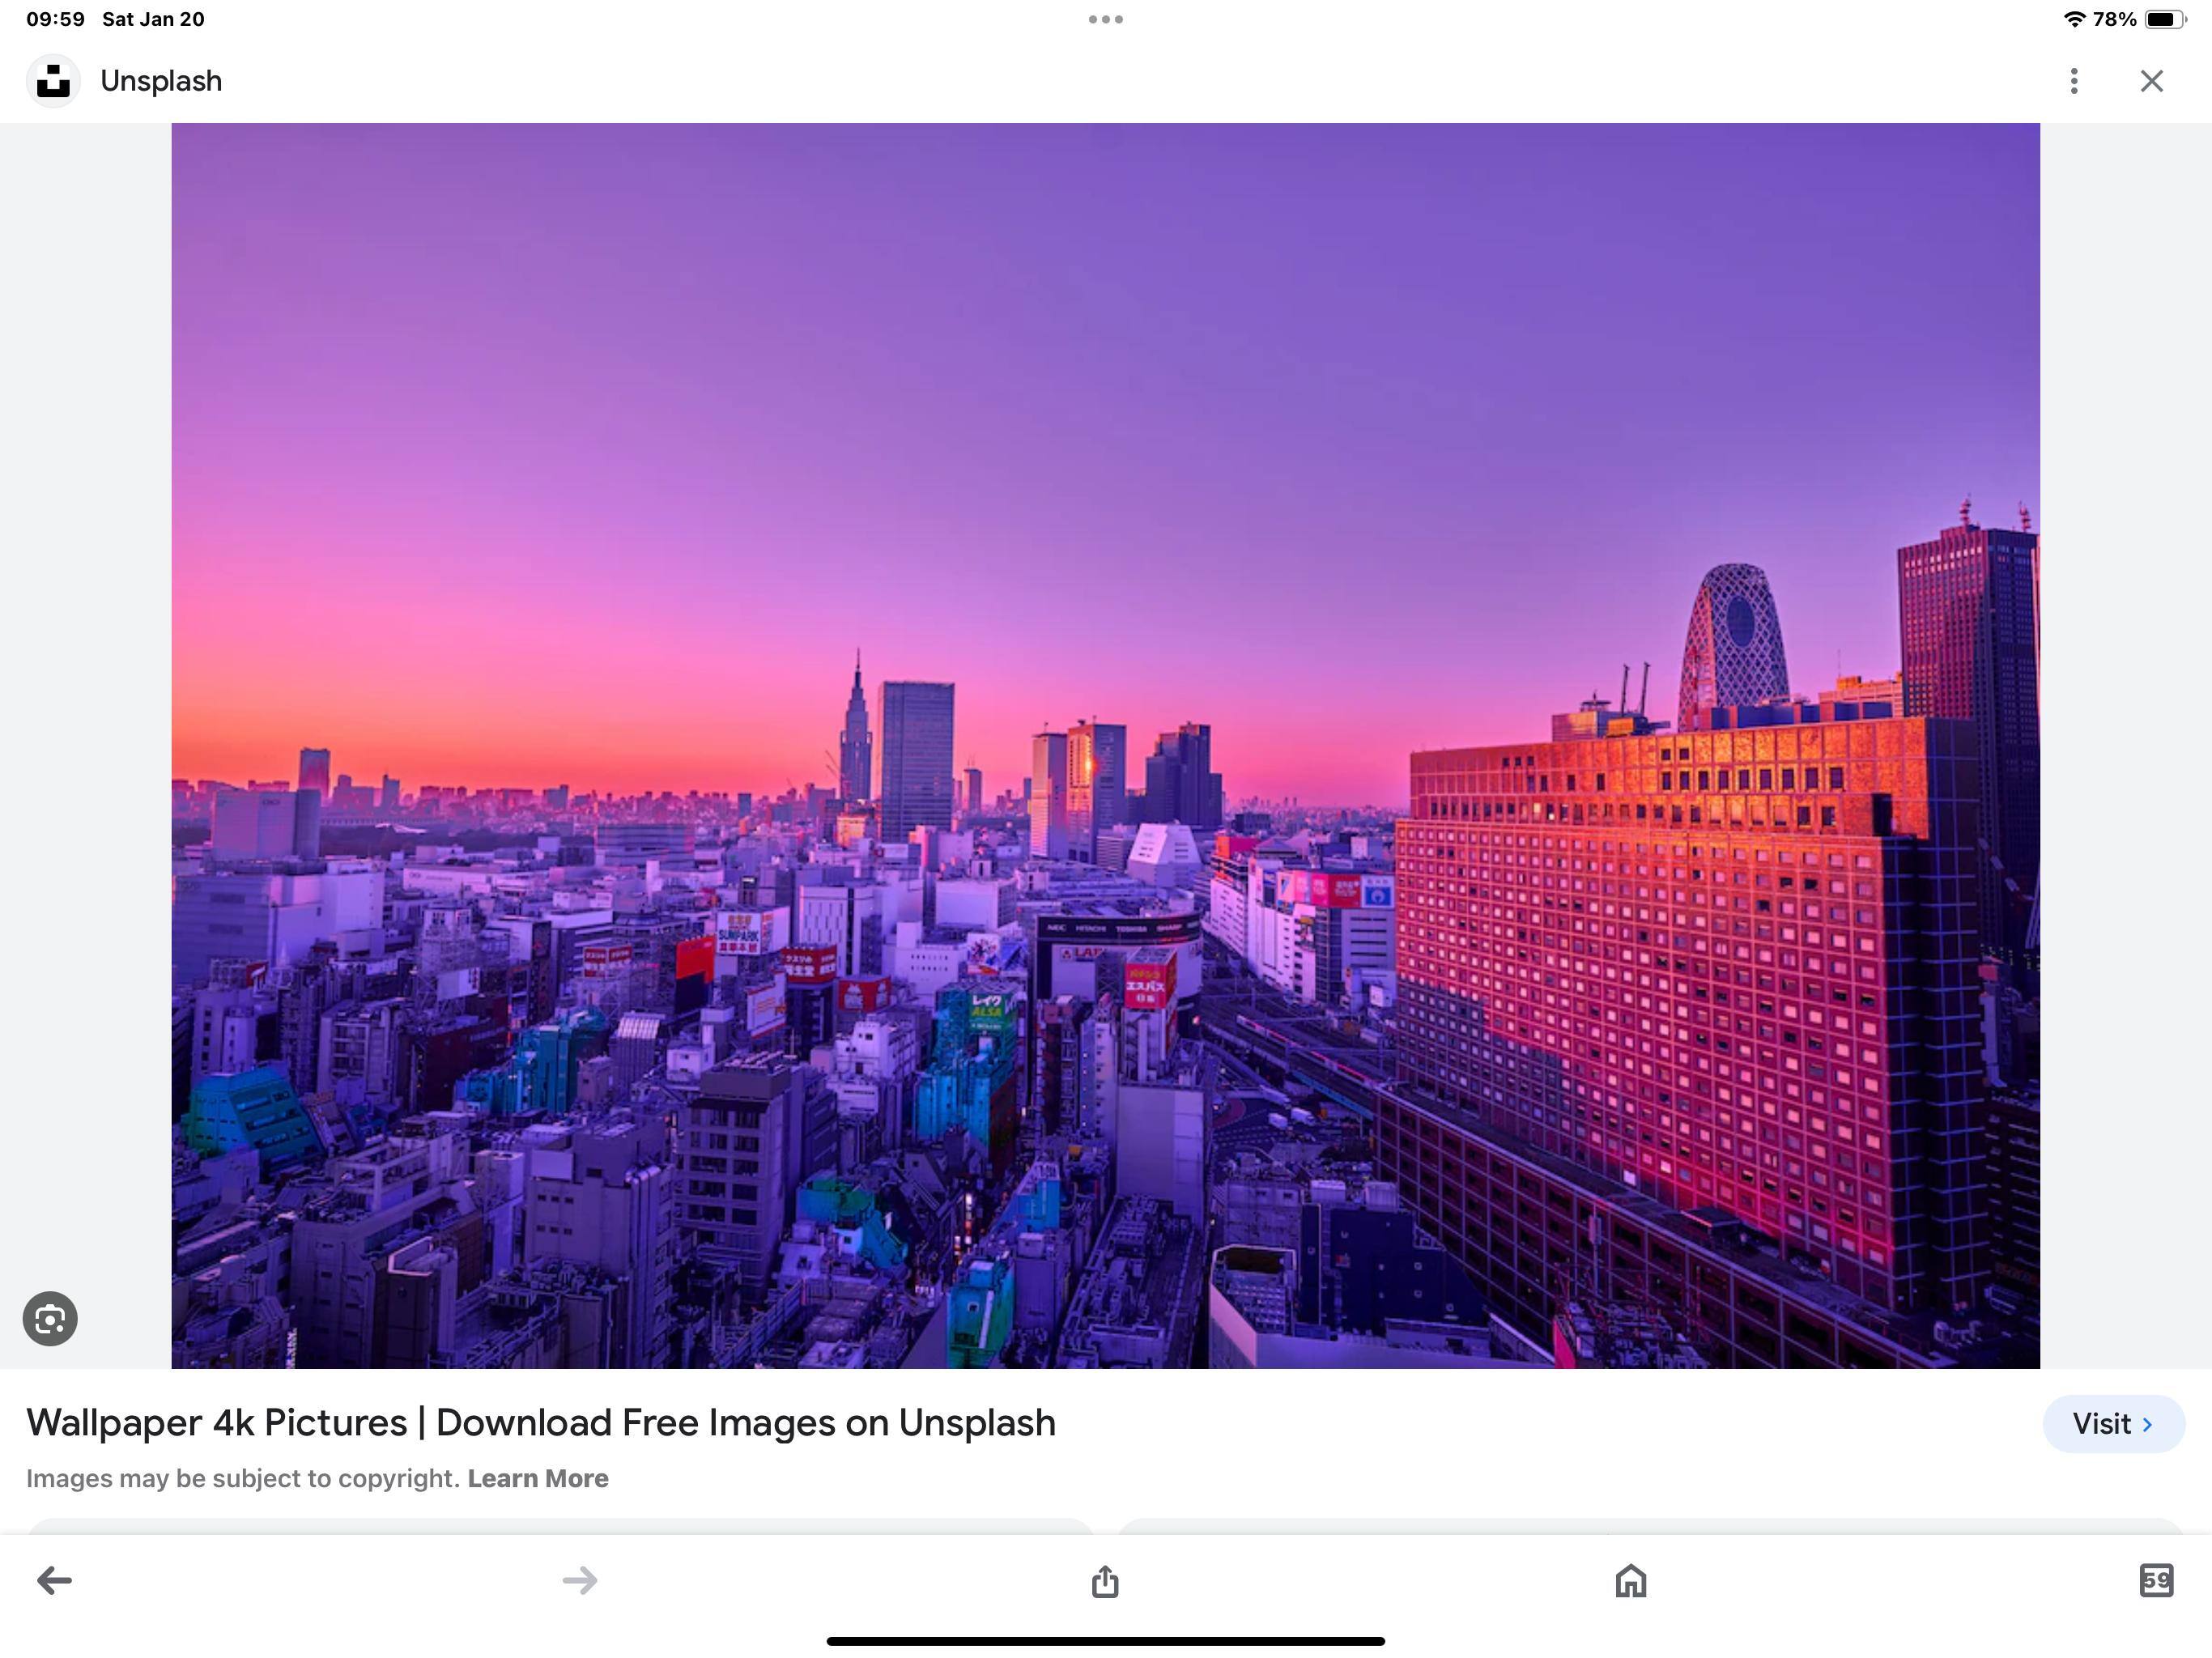
Task: Close the image preview with X
Action: 2151,81
